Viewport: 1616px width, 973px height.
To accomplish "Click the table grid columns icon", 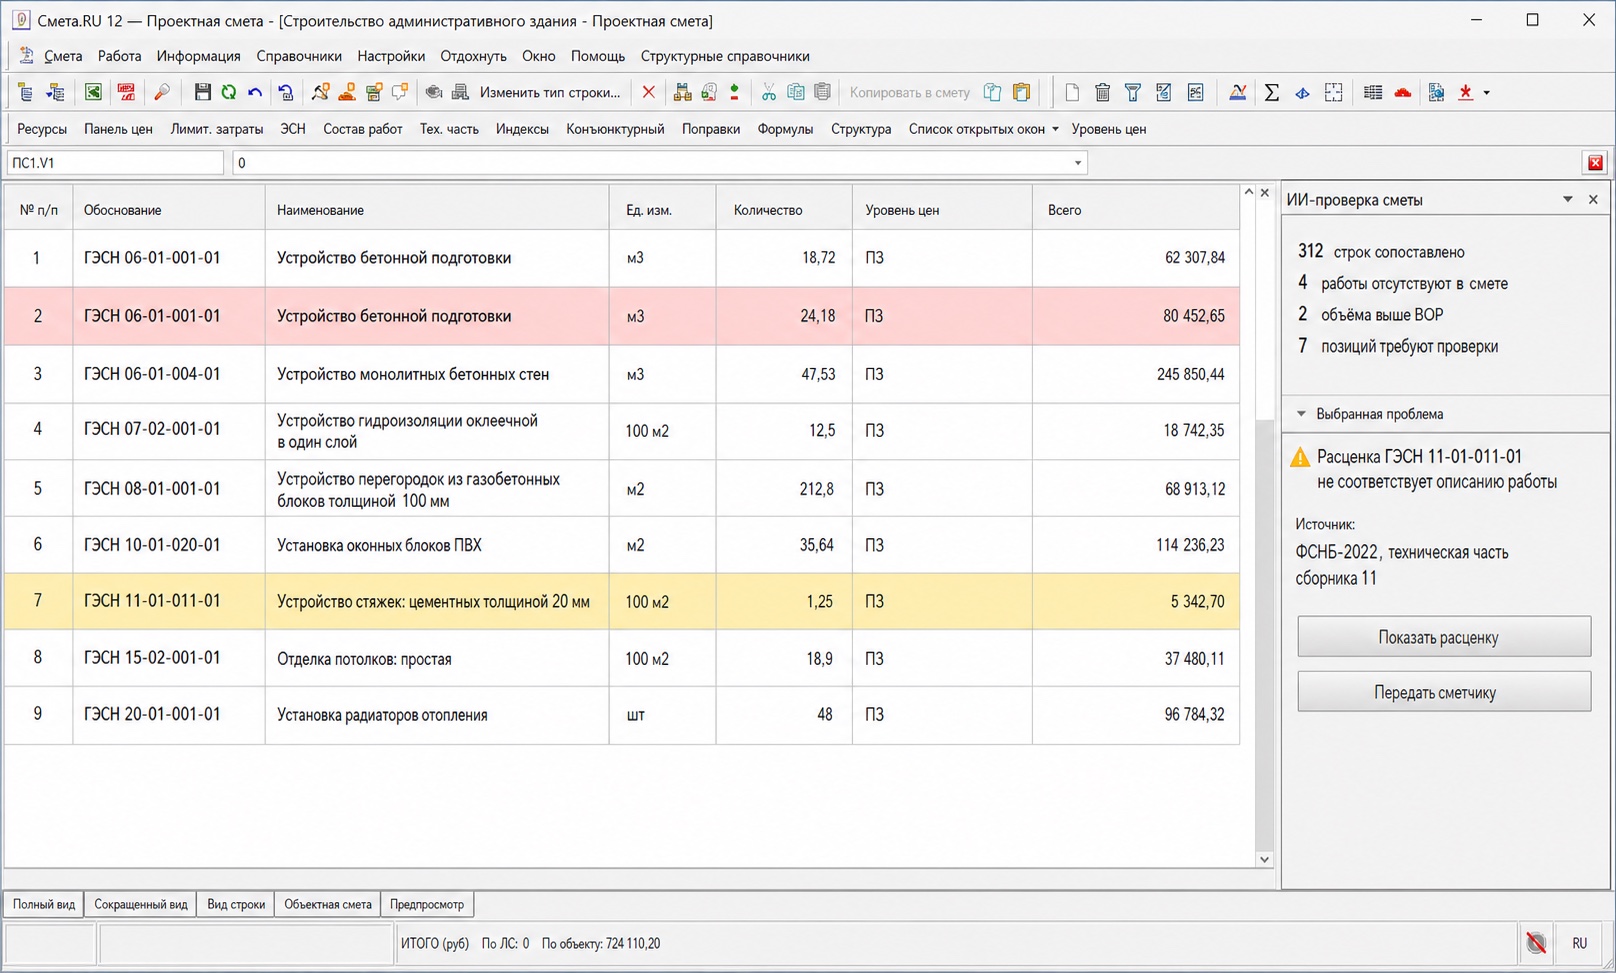I will tap(1372, 92).
